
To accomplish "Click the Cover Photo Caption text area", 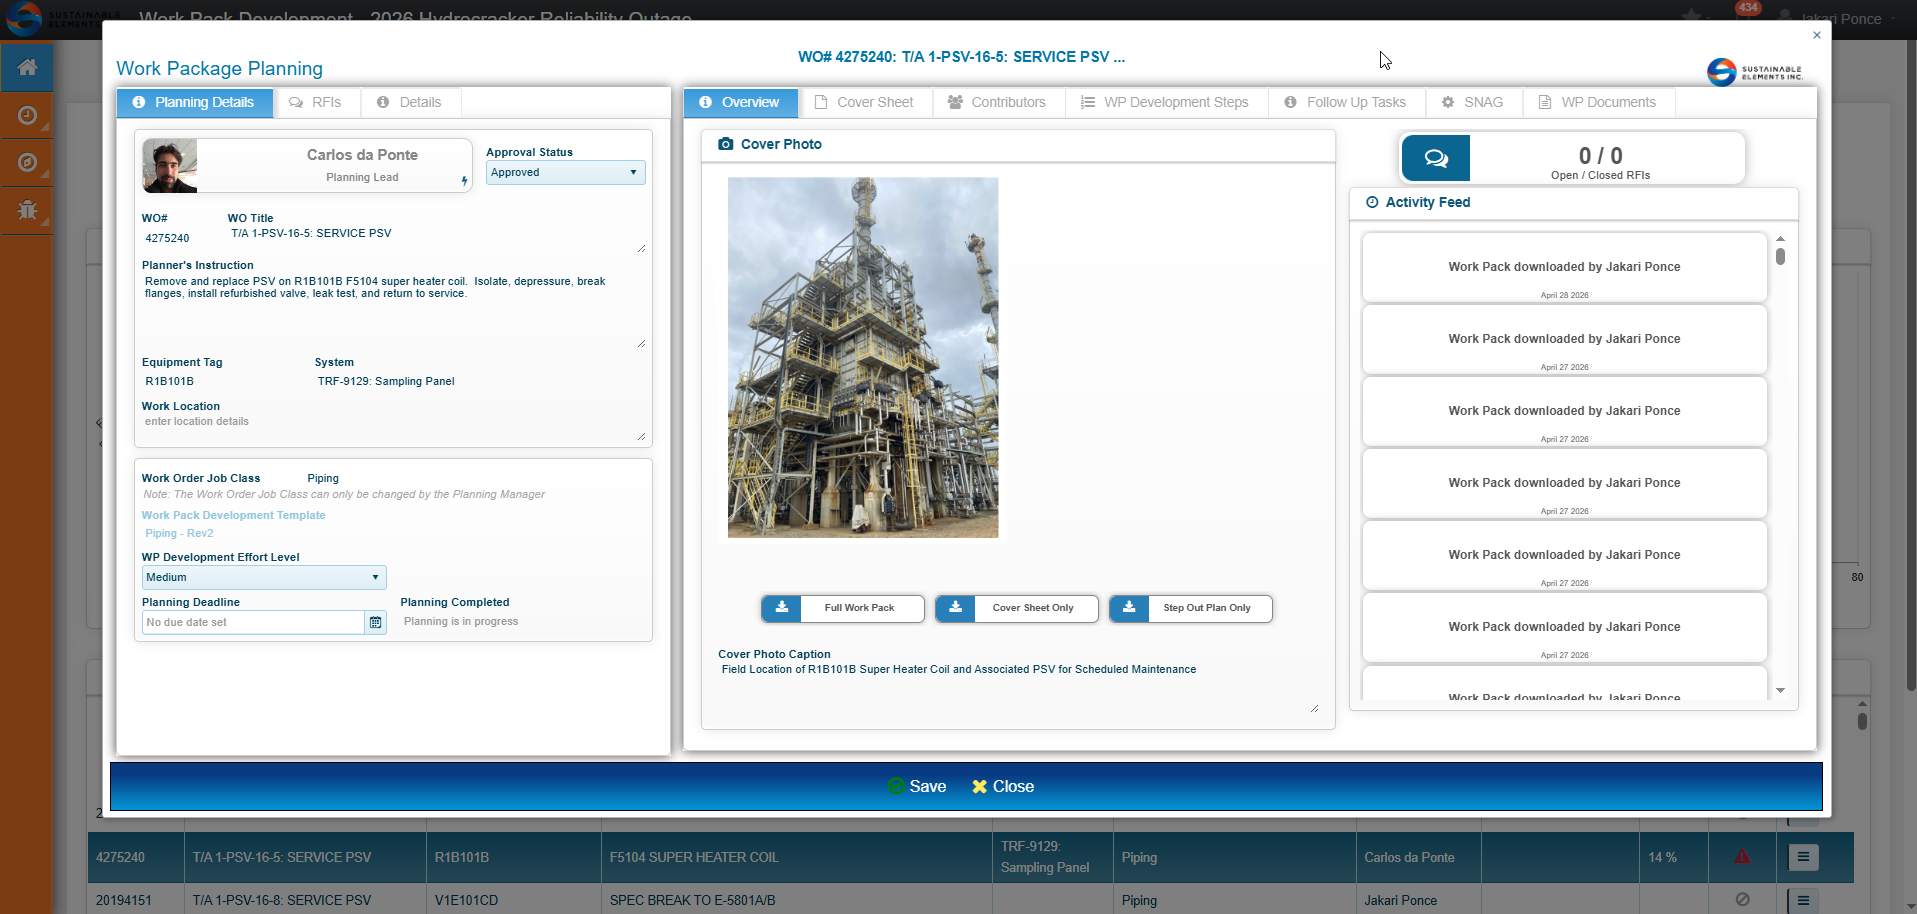I will [1018, 688].
